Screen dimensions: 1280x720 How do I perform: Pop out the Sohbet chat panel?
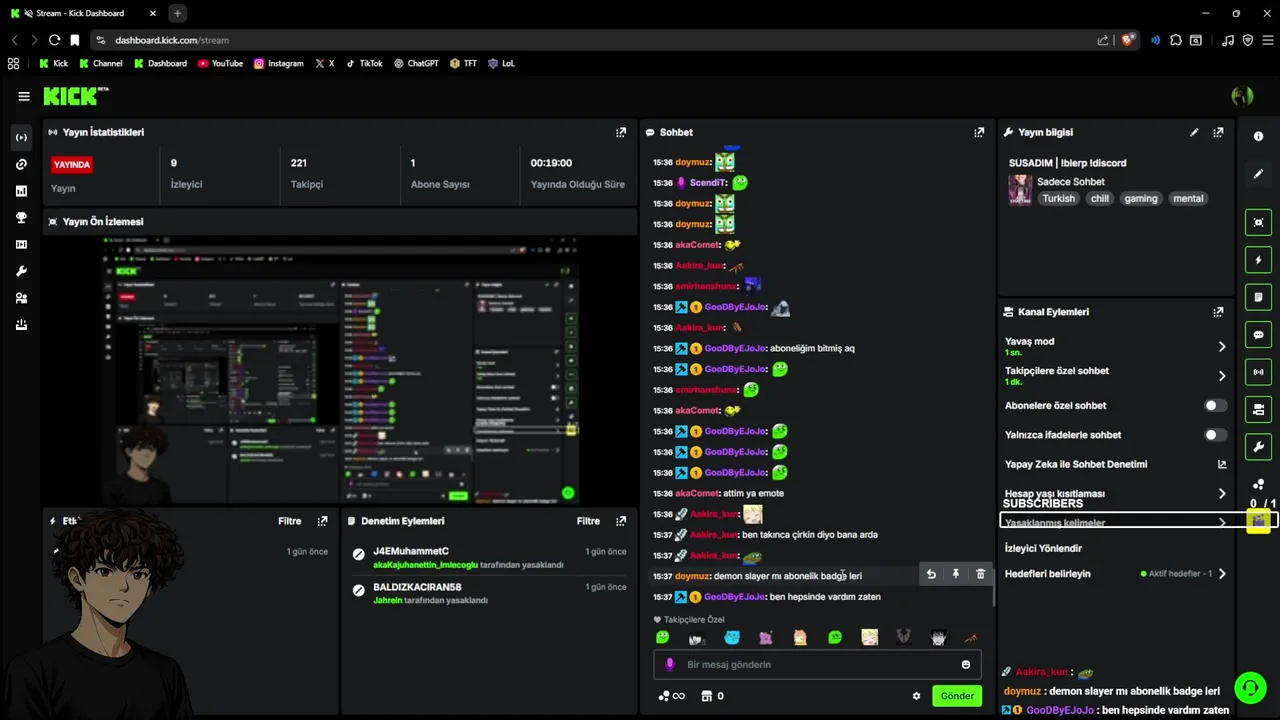pos(979,132)
